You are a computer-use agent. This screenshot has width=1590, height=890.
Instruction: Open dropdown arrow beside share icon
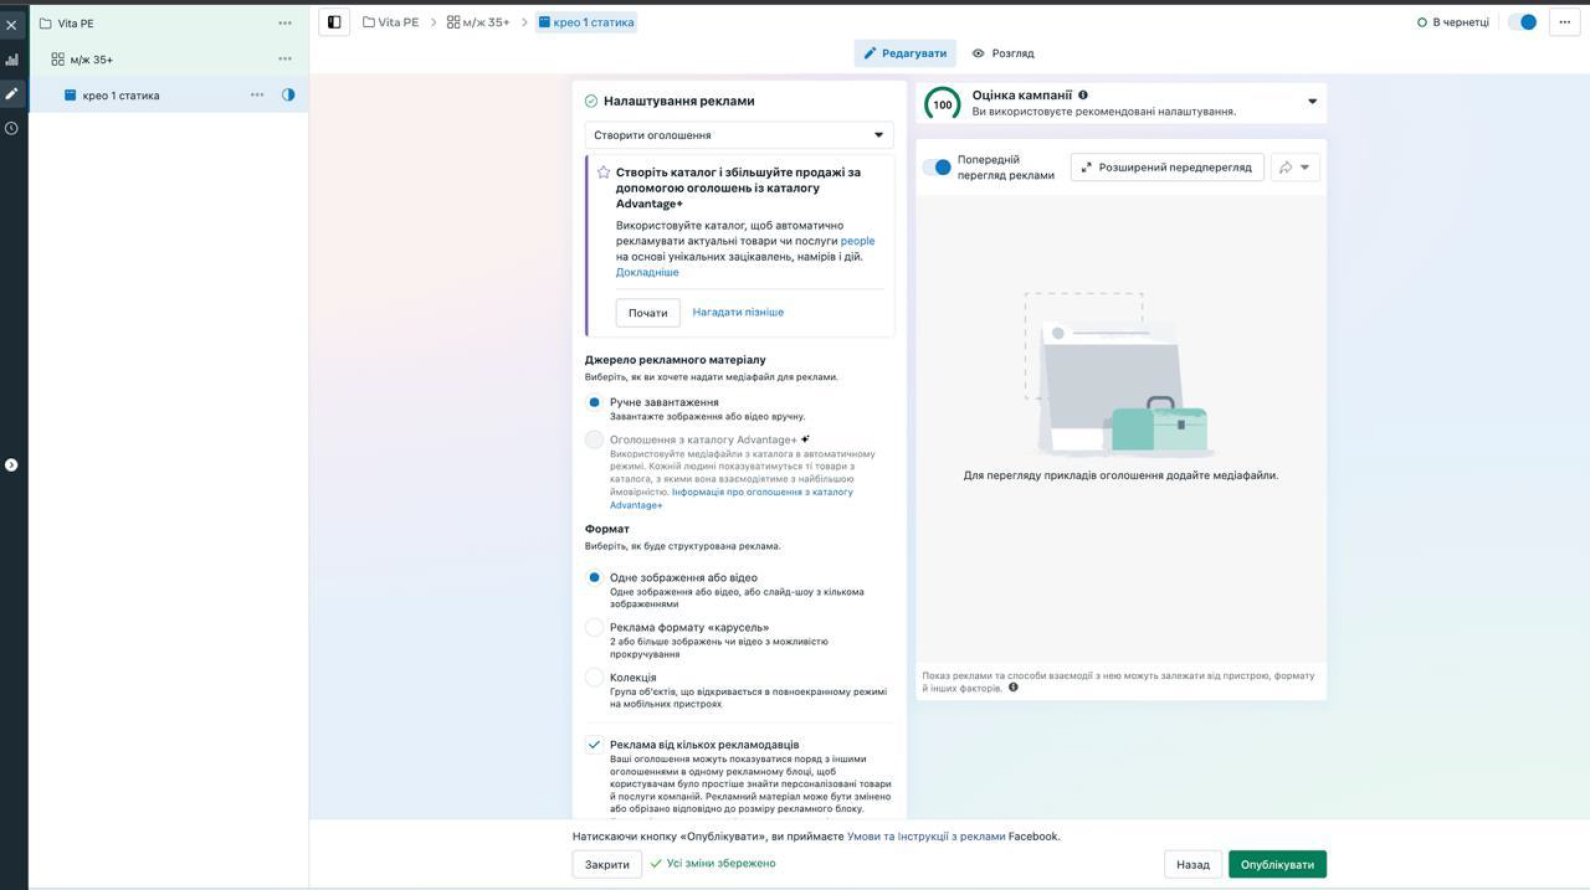click(1305, 168)
